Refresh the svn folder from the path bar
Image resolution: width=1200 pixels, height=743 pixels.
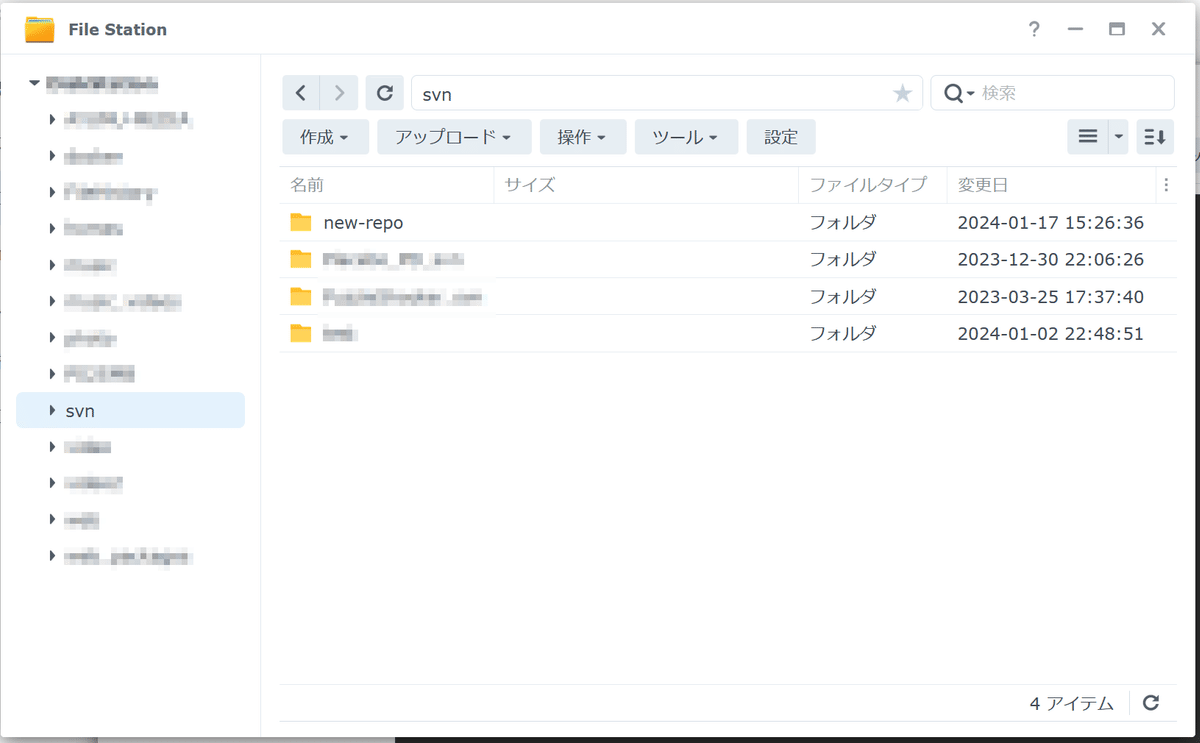(x=384, y=93)
